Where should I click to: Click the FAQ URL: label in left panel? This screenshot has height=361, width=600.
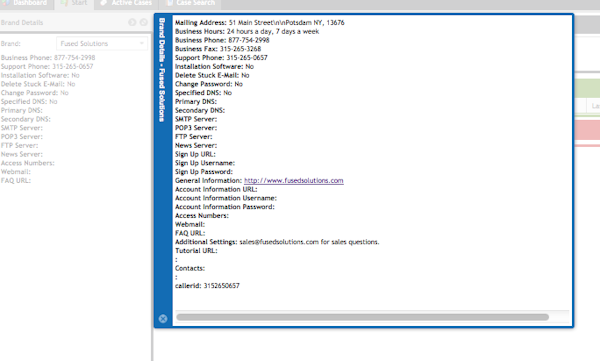coord(16,181)
